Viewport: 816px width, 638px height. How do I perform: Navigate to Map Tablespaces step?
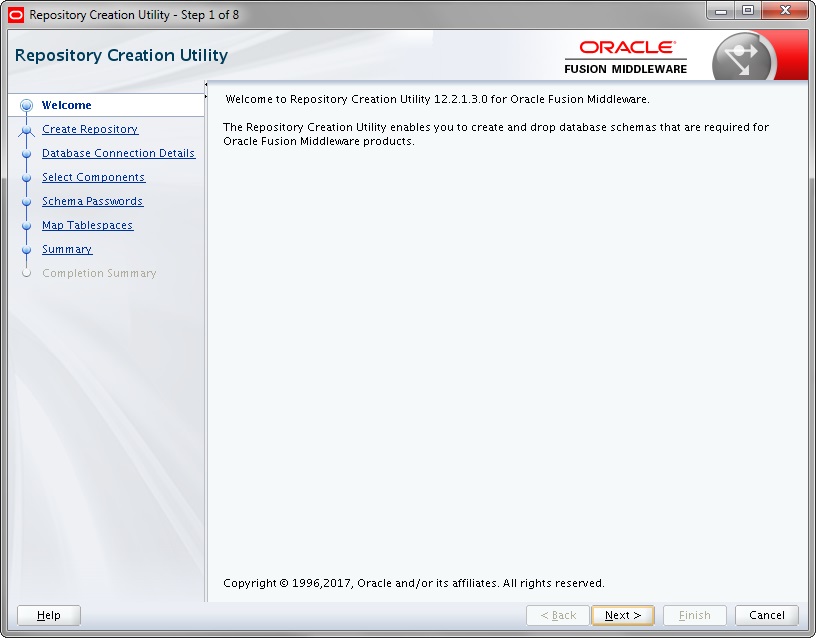tap(87, 225)
